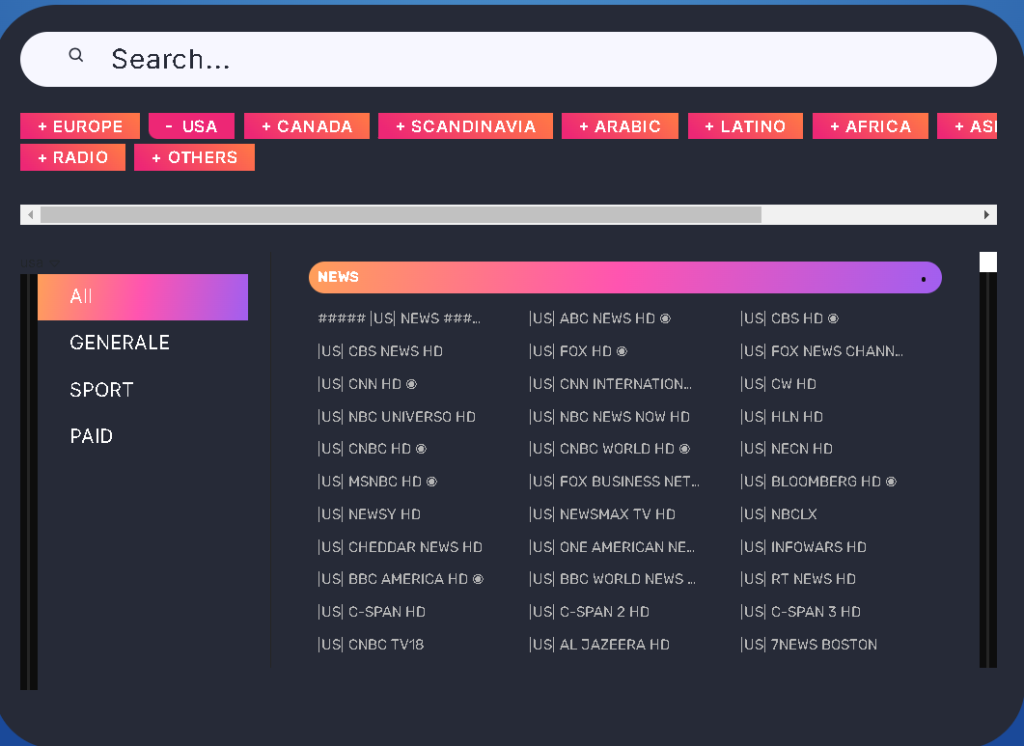This screenshot has height=746, width=1024.
Task: Expand the LATINO category group
Action: click(745, 126)
